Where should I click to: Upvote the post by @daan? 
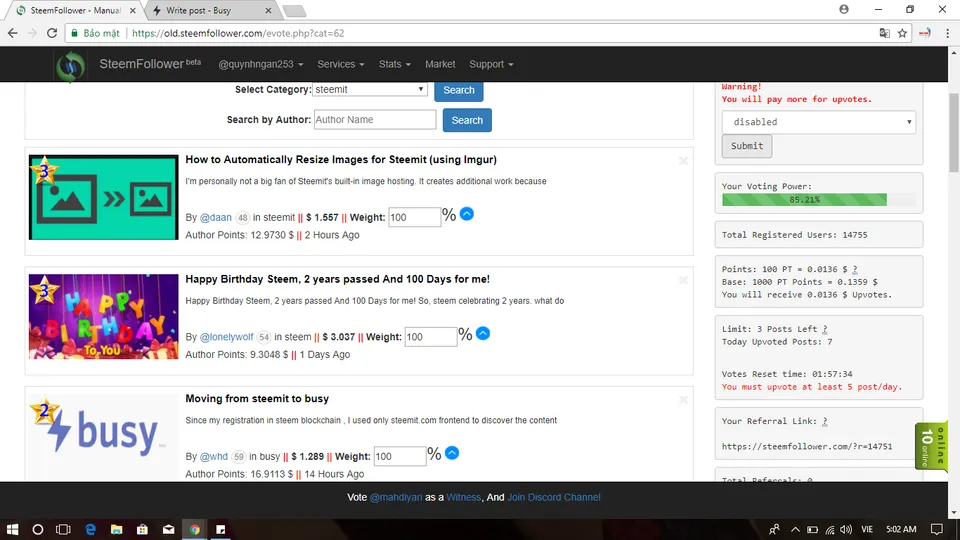pyautogui.click(x=467, y=214)
